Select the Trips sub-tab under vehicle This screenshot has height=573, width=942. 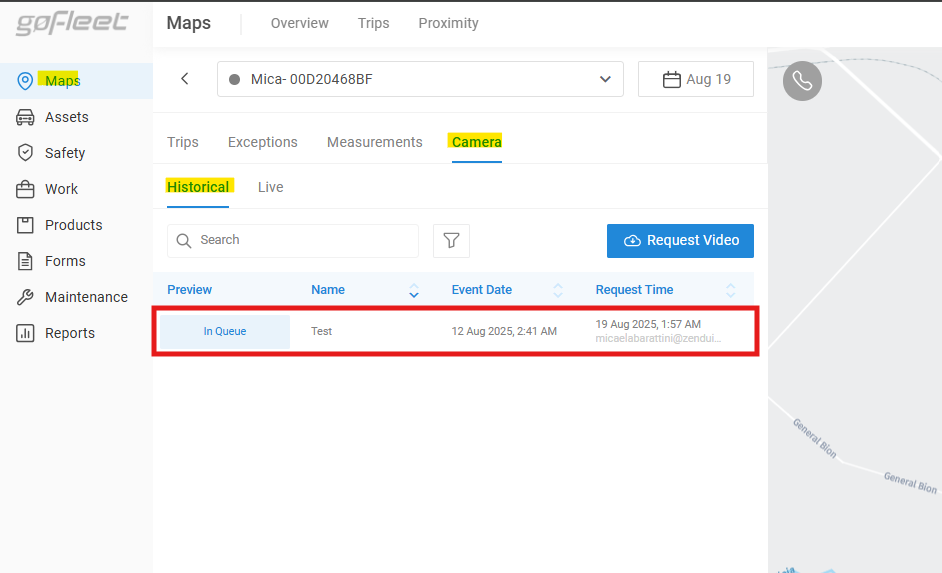[183, 142]
